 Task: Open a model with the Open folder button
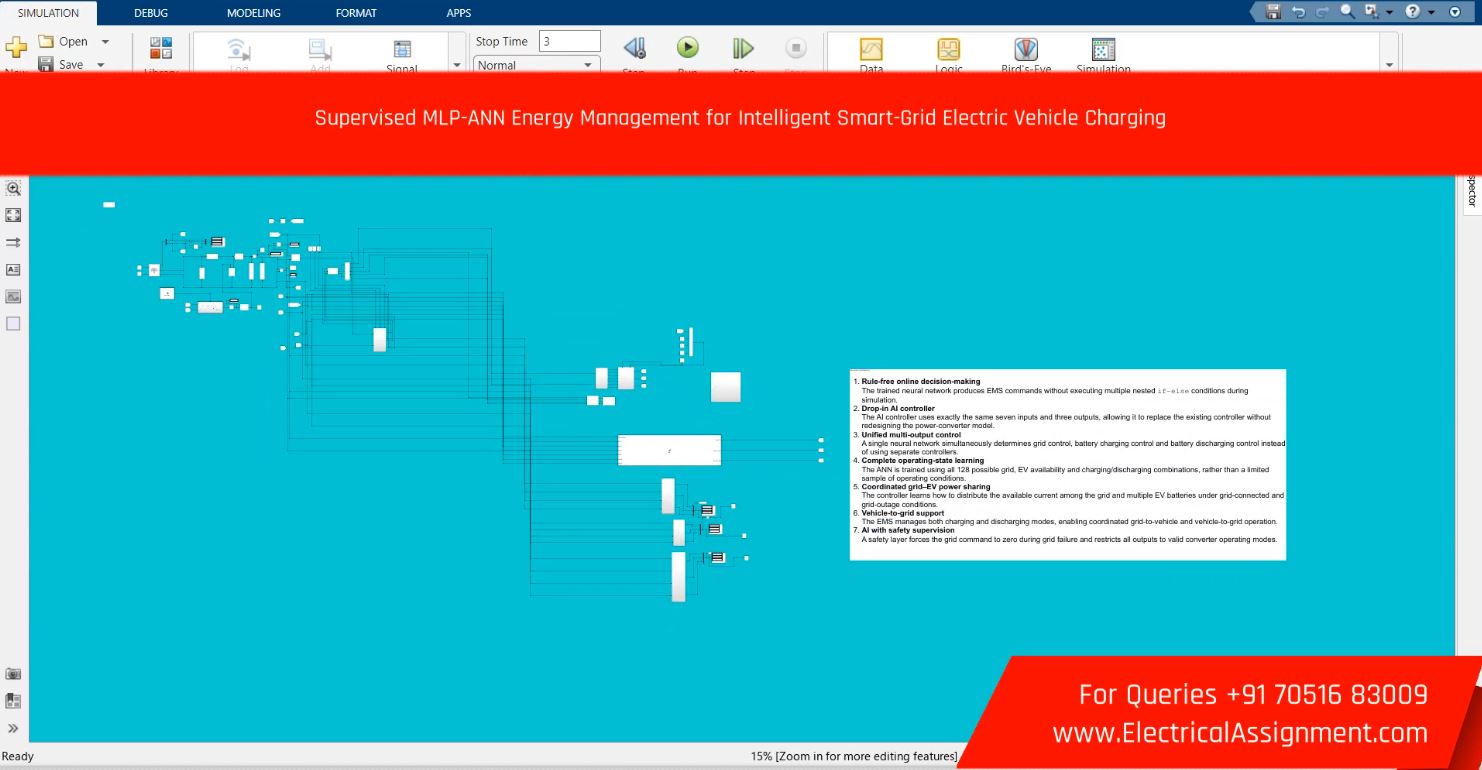pos(63,41)
